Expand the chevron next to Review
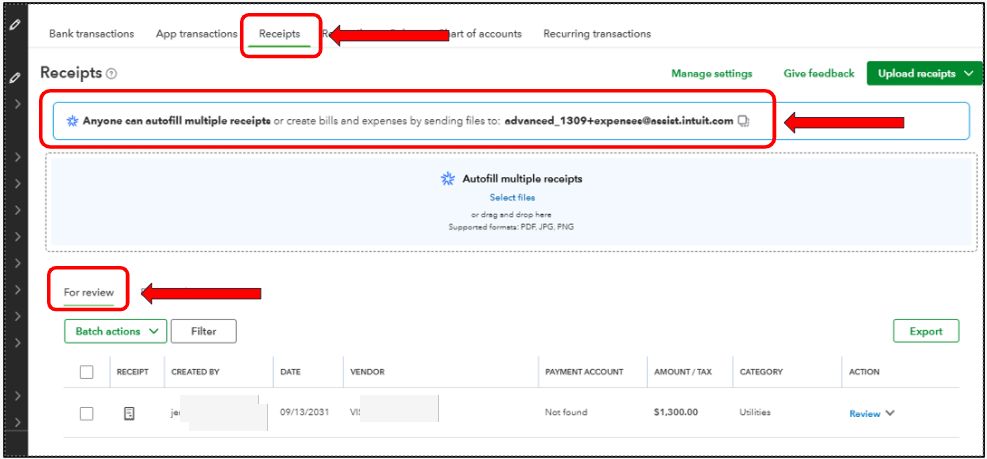The height and width of the screenshot is (459, 987). coord(889,414)
